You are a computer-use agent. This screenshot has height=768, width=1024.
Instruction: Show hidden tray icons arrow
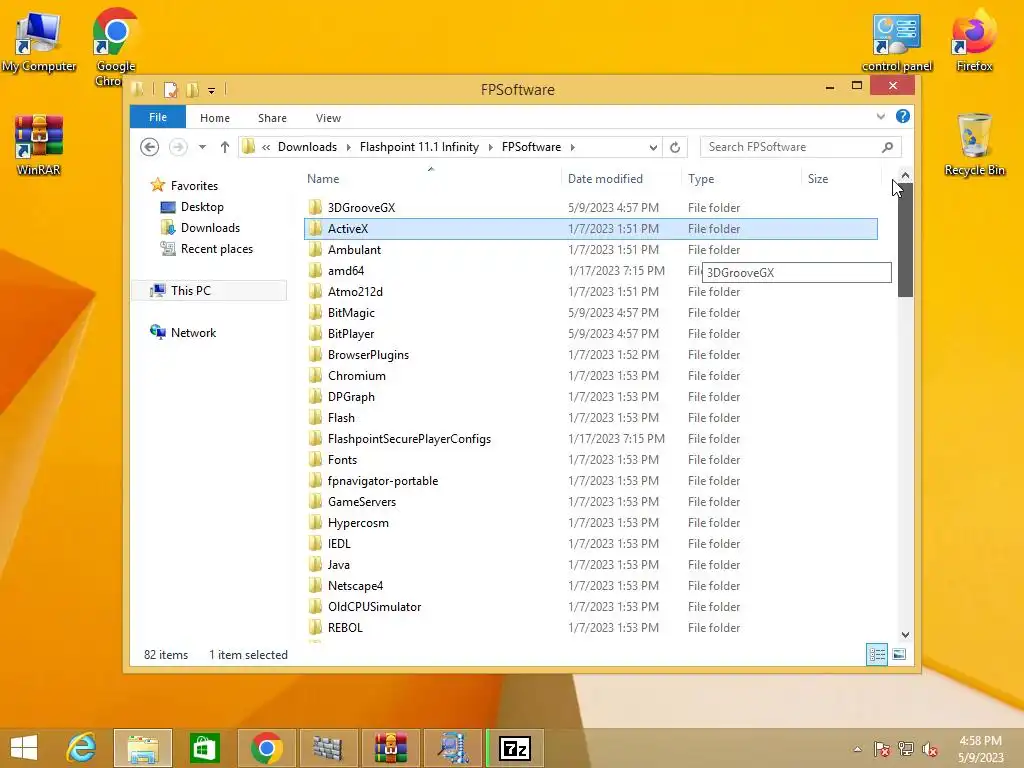pyautogui.click(x=857, y=749)
